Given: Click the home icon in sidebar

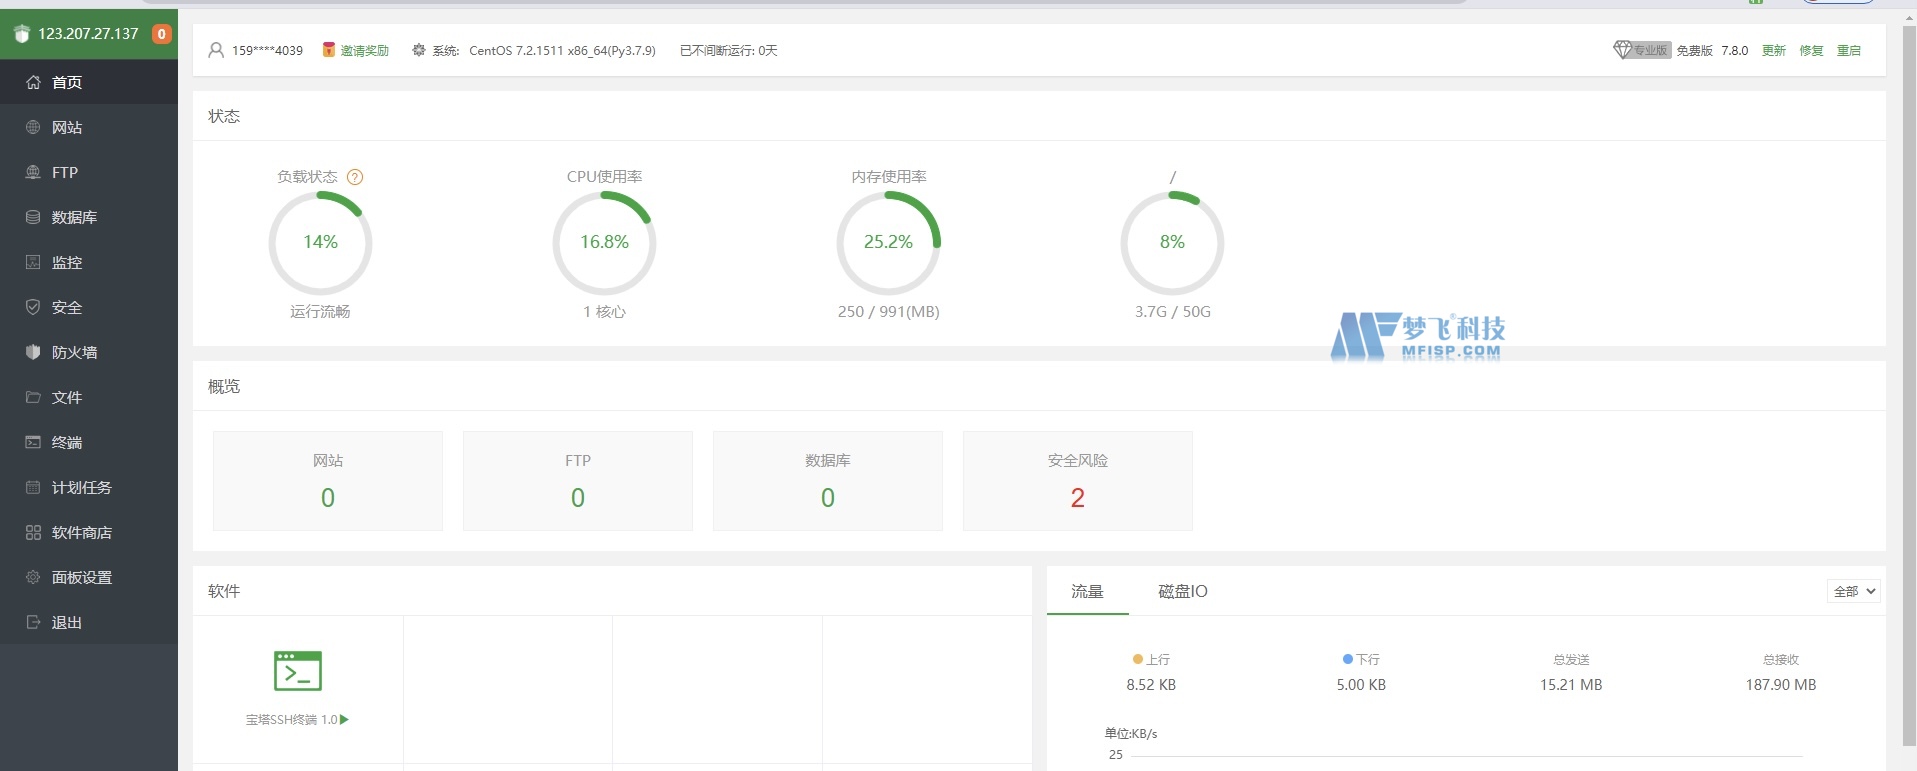Looking at the screenshot, I should tap(33, 82).
